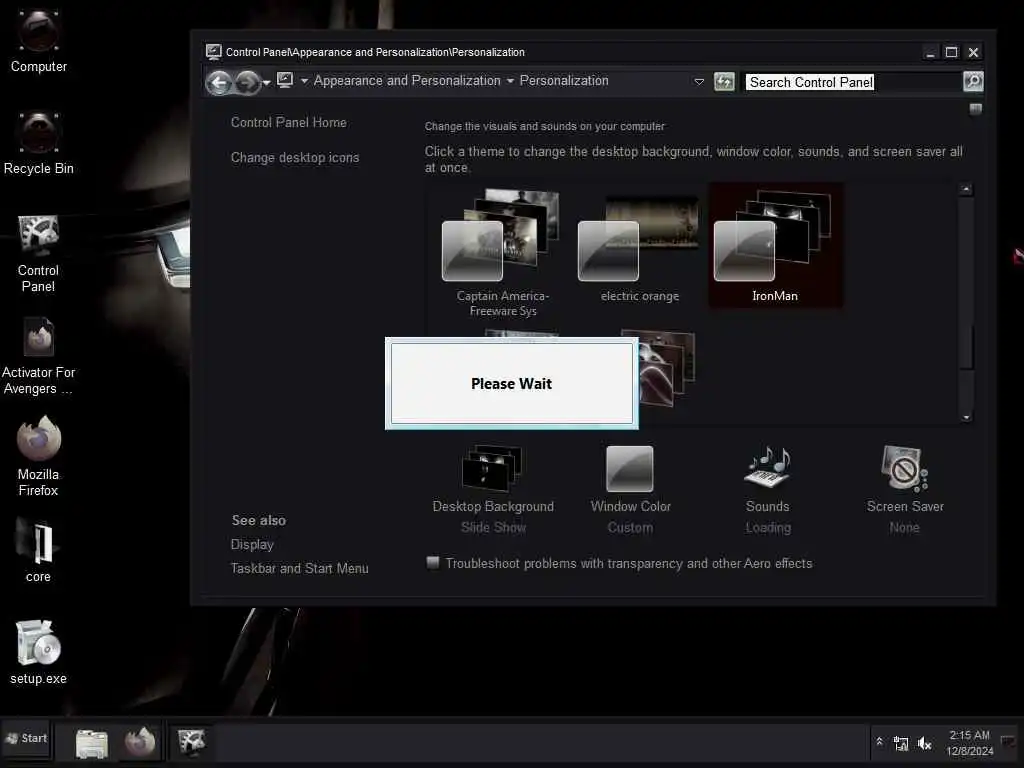The image size is (1024, 768).
Task: Maximize the Personalization window
Action: point(952,52)
